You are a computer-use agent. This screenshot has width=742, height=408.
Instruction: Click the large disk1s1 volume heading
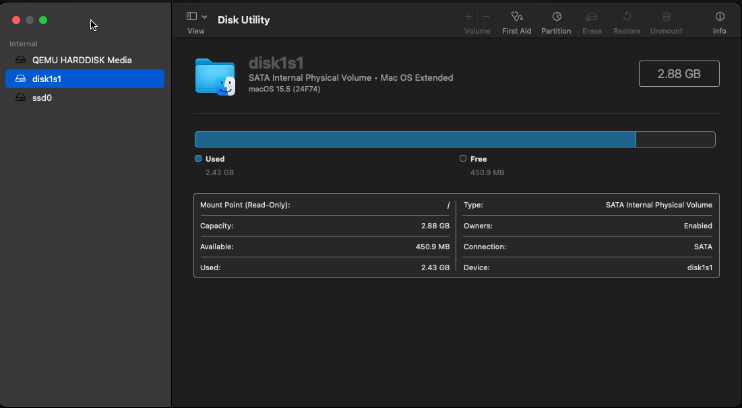276,63
